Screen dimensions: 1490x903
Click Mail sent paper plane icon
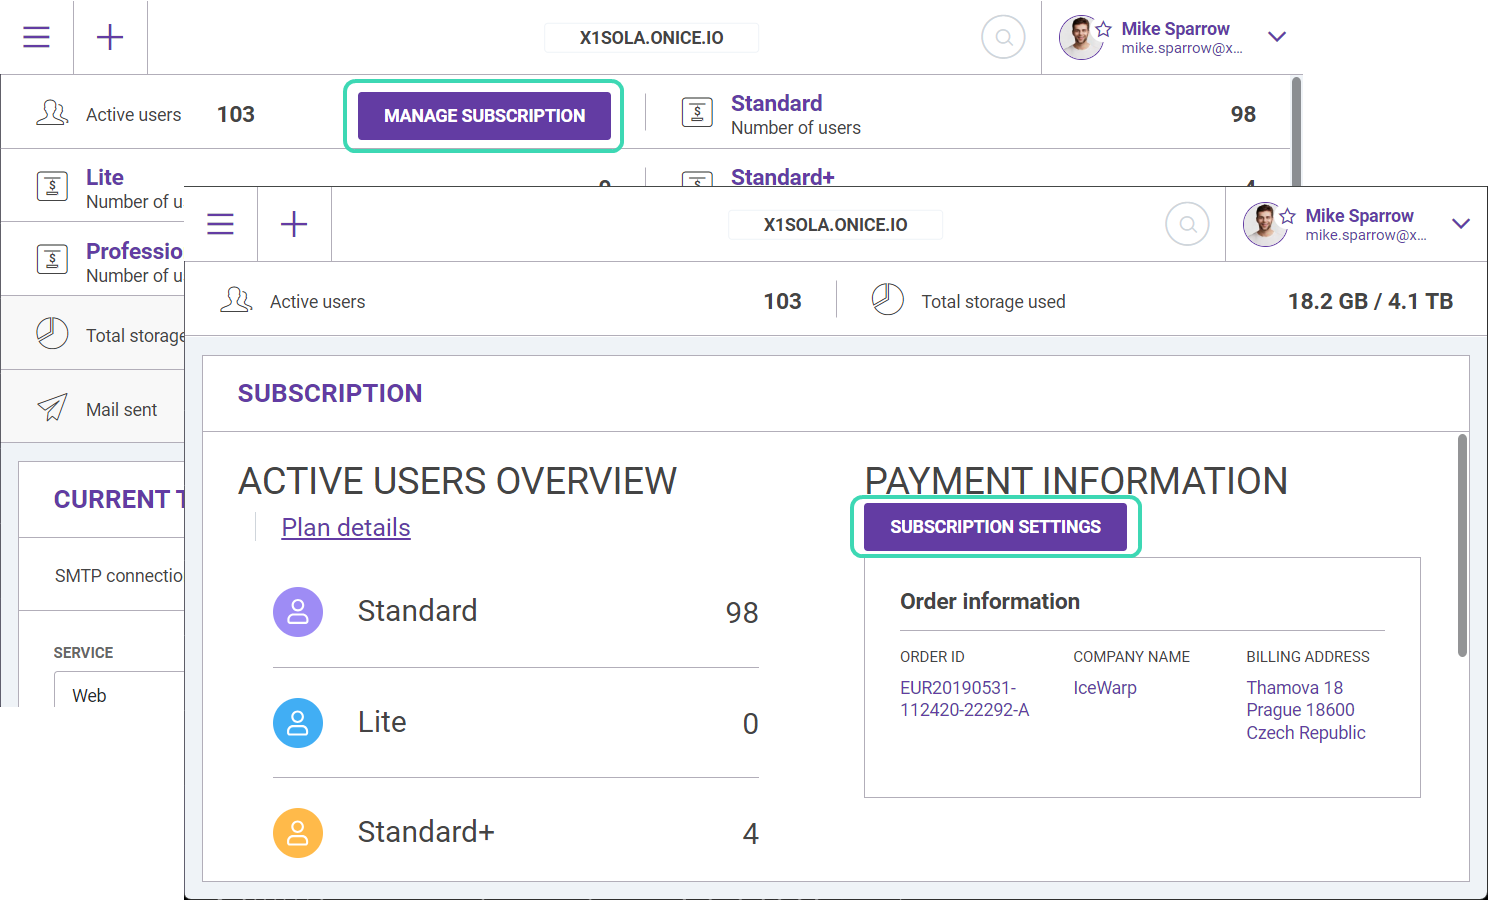52,407
